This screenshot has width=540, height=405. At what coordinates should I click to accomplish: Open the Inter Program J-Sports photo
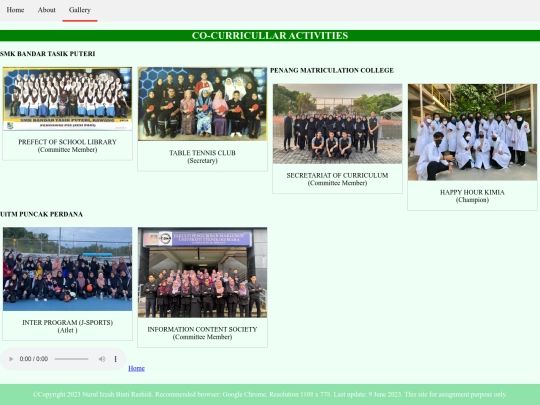(x=67, y=269)
